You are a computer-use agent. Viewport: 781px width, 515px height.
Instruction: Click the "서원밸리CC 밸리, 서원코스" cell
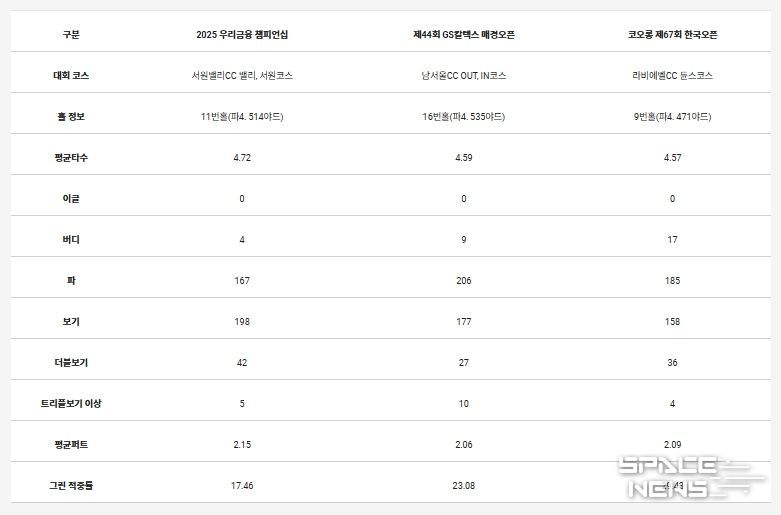(242, 76)
